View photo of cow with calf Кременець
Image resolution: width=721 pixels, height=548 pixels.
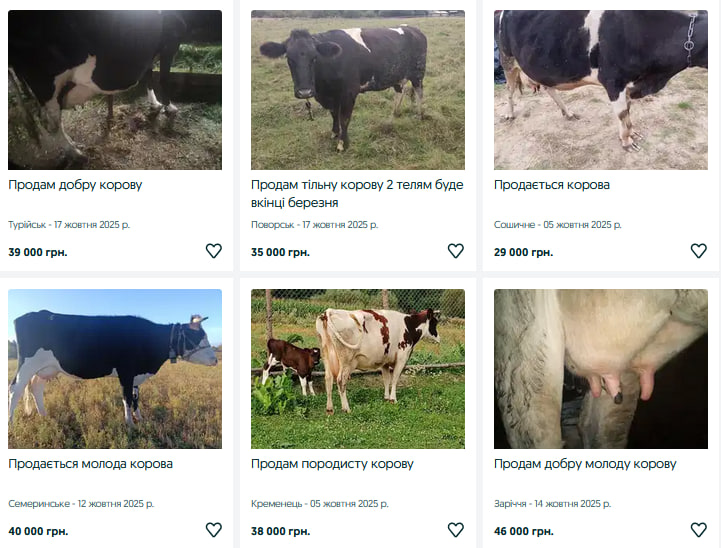(358, 369)
